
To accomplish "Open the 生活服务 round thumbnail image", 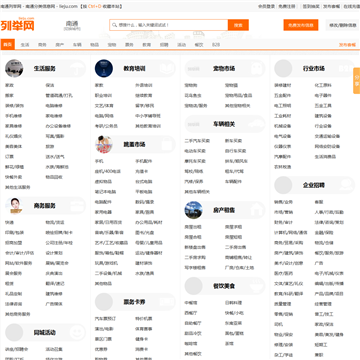I will click(x=14, y=68).
